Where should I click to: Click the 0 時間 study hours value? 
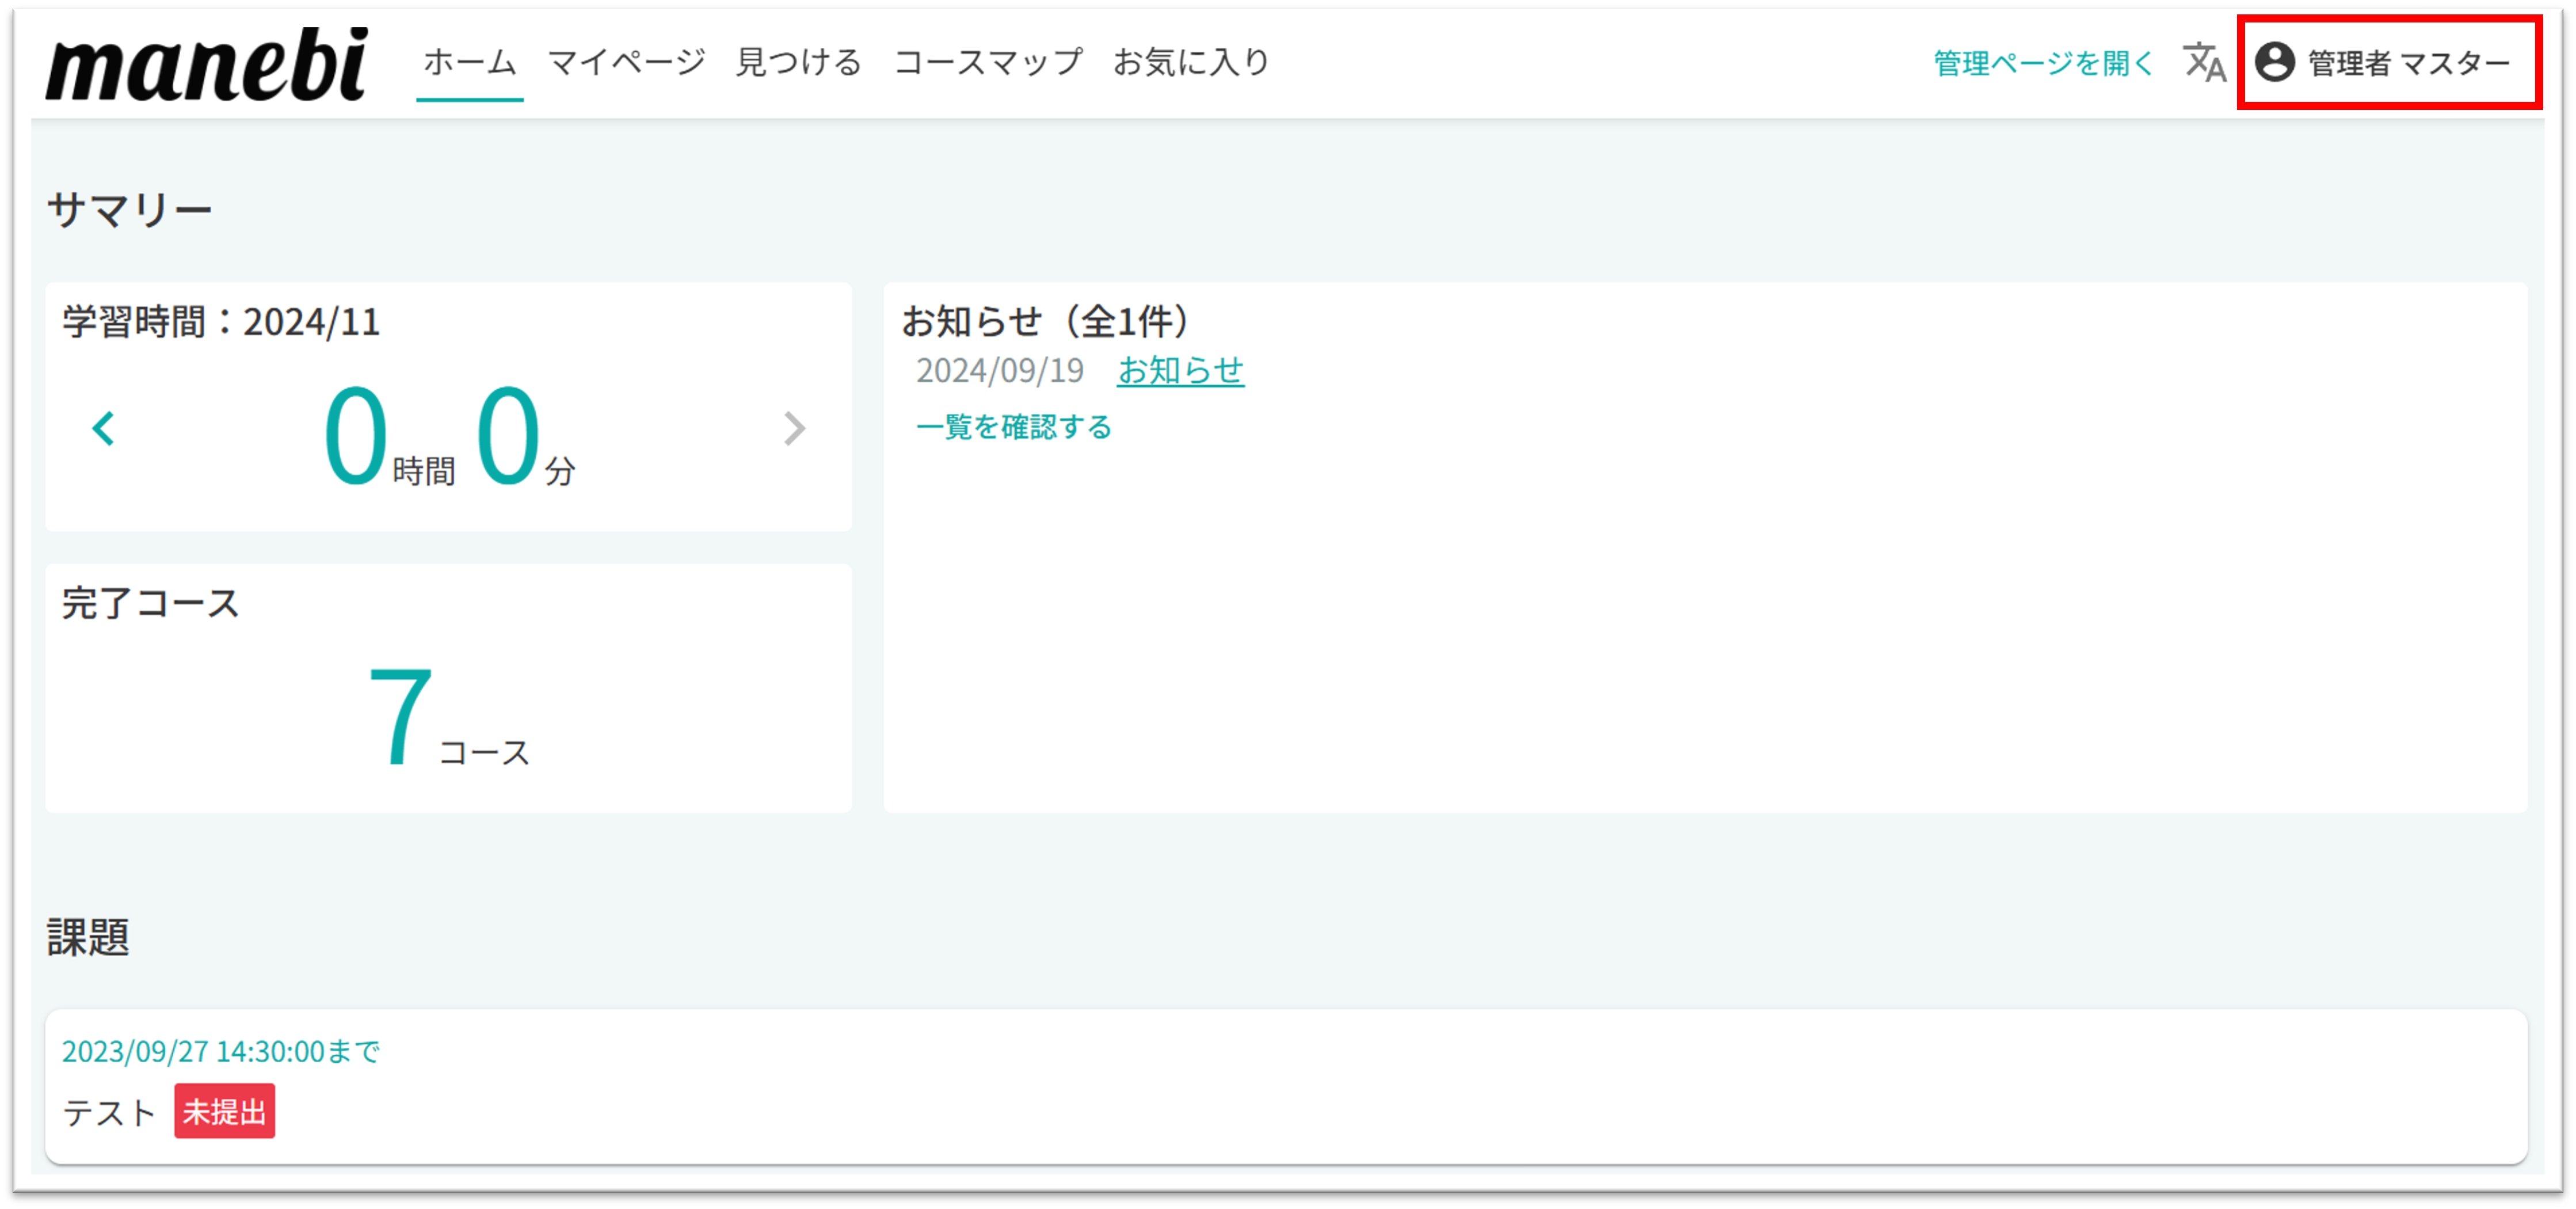(x=389, y=436)
